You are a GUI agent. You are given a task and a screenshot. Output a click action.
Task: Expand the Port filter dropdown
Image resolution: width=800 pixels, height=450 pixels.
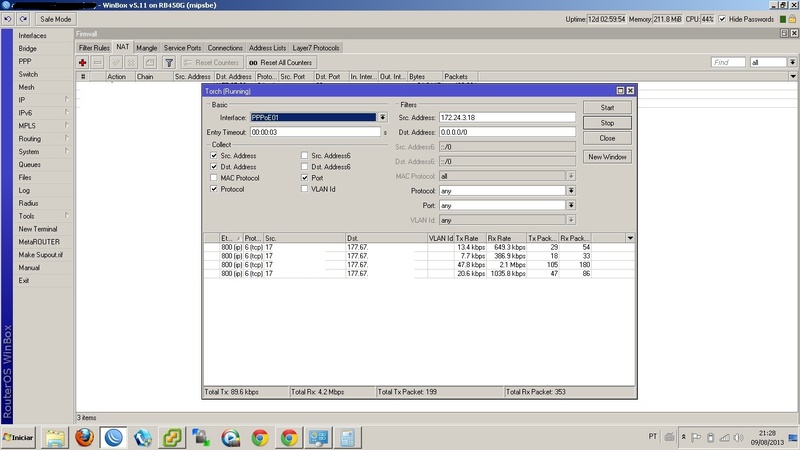click(x=571, y=205)
